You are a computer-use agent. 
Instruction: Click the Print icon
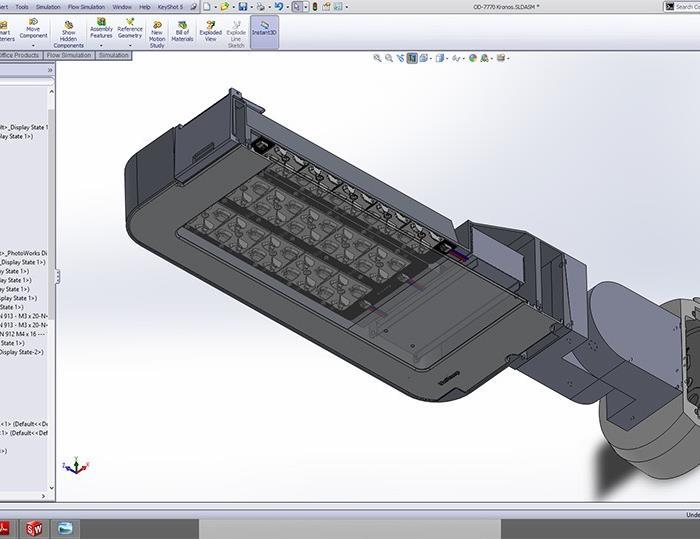pyautogui.click(x=261, y=7)
